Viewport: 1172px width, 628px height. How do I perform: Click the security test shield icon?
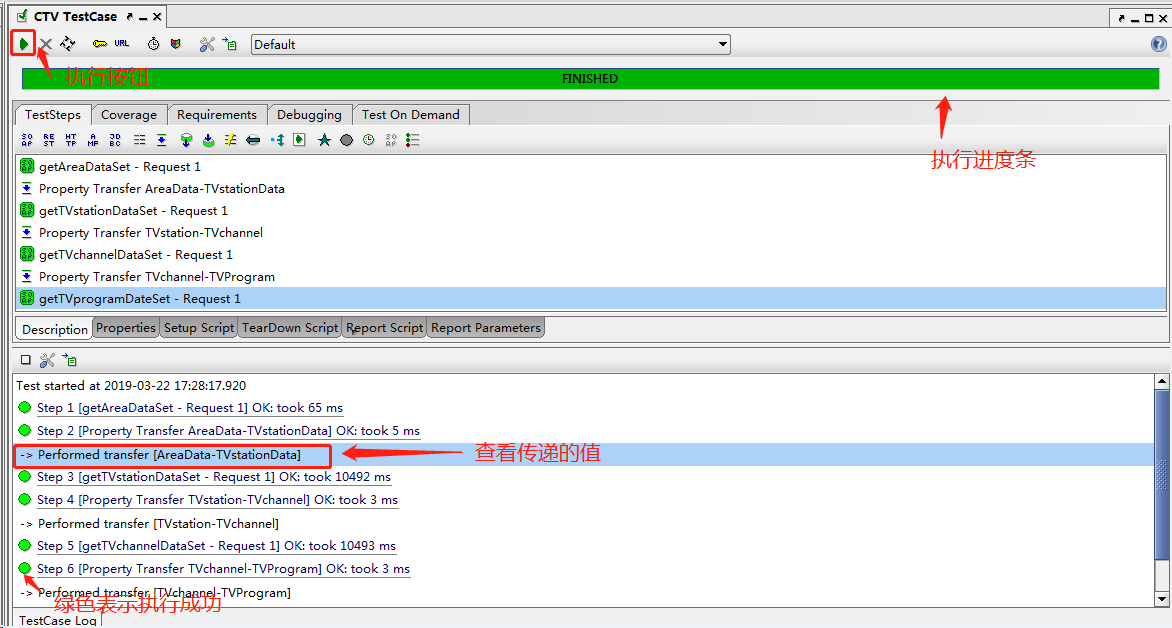pyautogui.click(x=176, y=44)
